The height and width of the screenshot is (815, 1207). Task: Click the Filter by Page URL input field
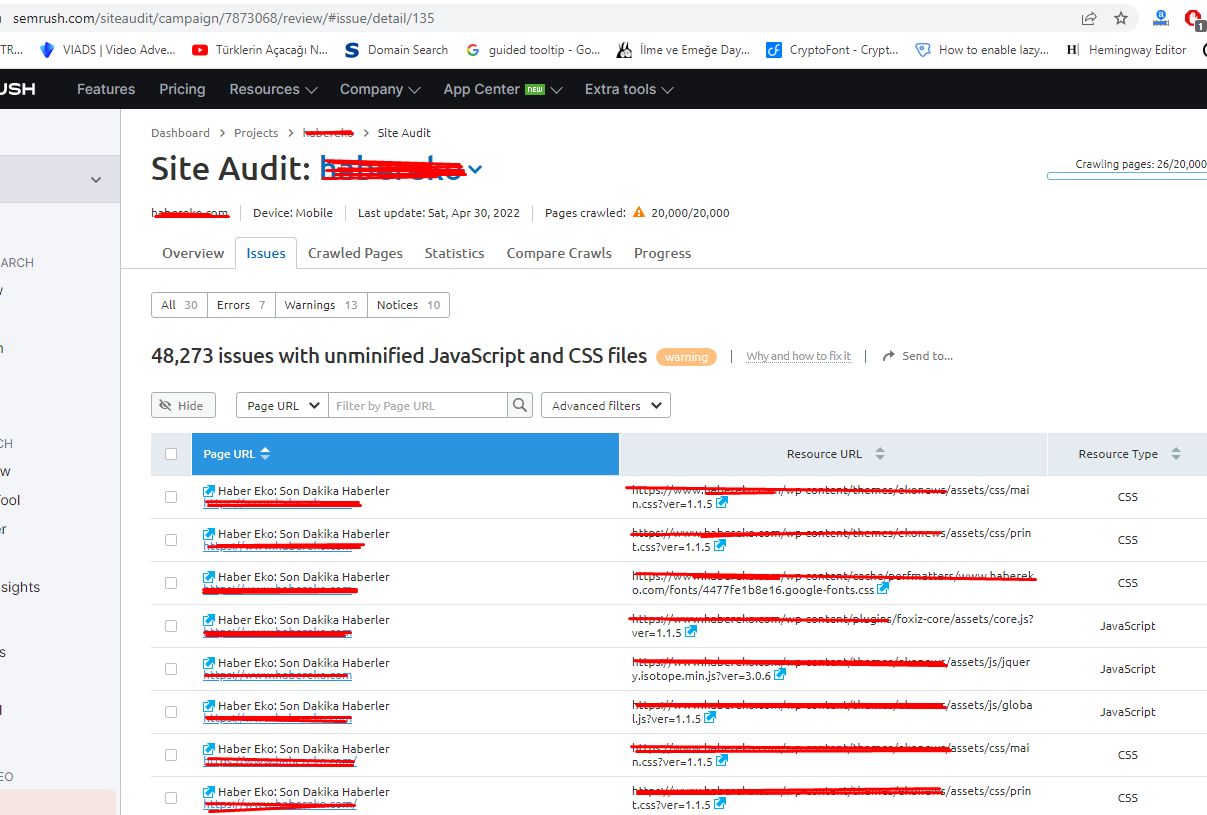click(418, 405)
